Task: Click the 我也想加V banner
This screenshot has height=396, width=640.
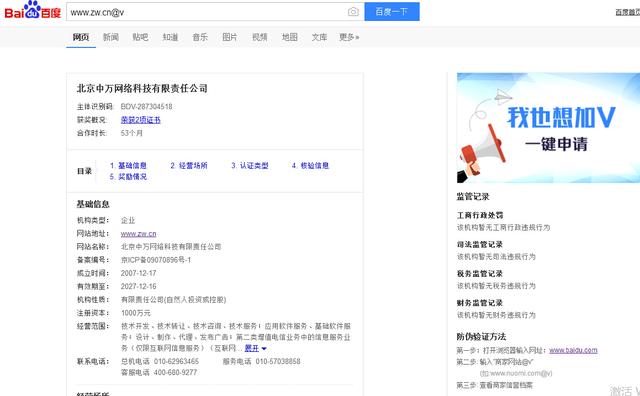Action: [548, 128]
